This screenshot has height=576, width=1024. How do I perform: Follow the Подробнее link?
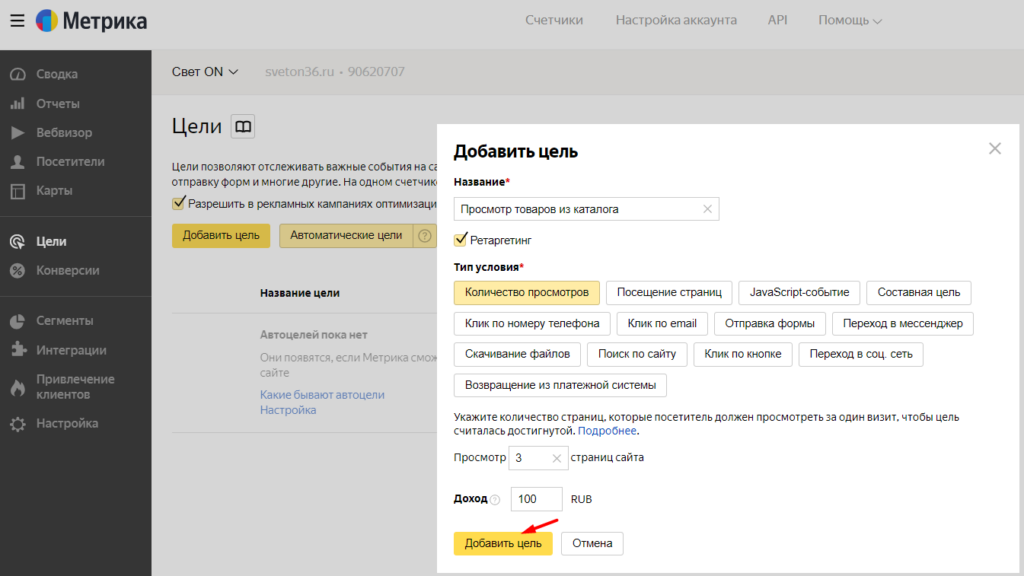[607, 431]
